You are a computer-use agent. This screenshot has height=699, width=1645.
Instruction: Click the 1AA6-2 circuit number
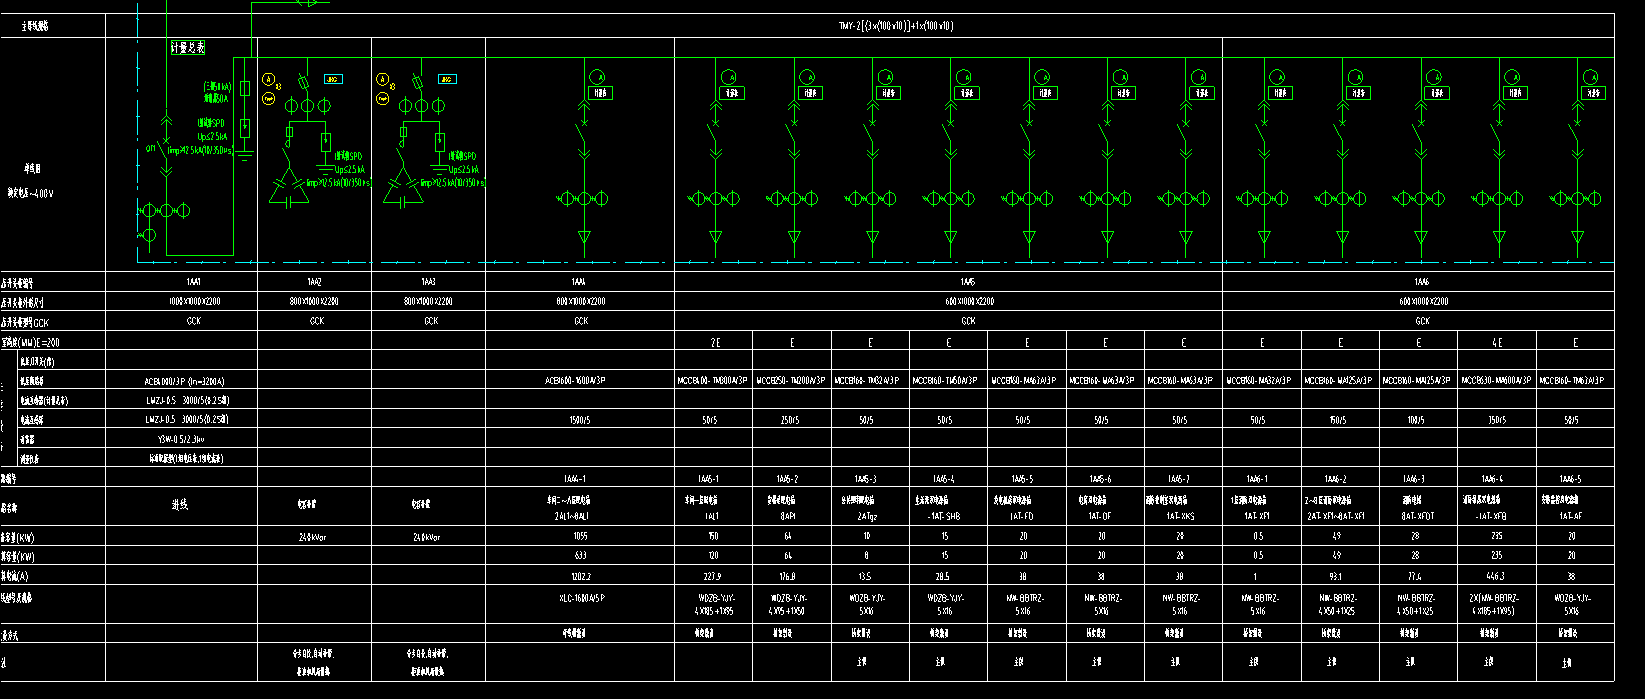click(x=1335, y=479)
